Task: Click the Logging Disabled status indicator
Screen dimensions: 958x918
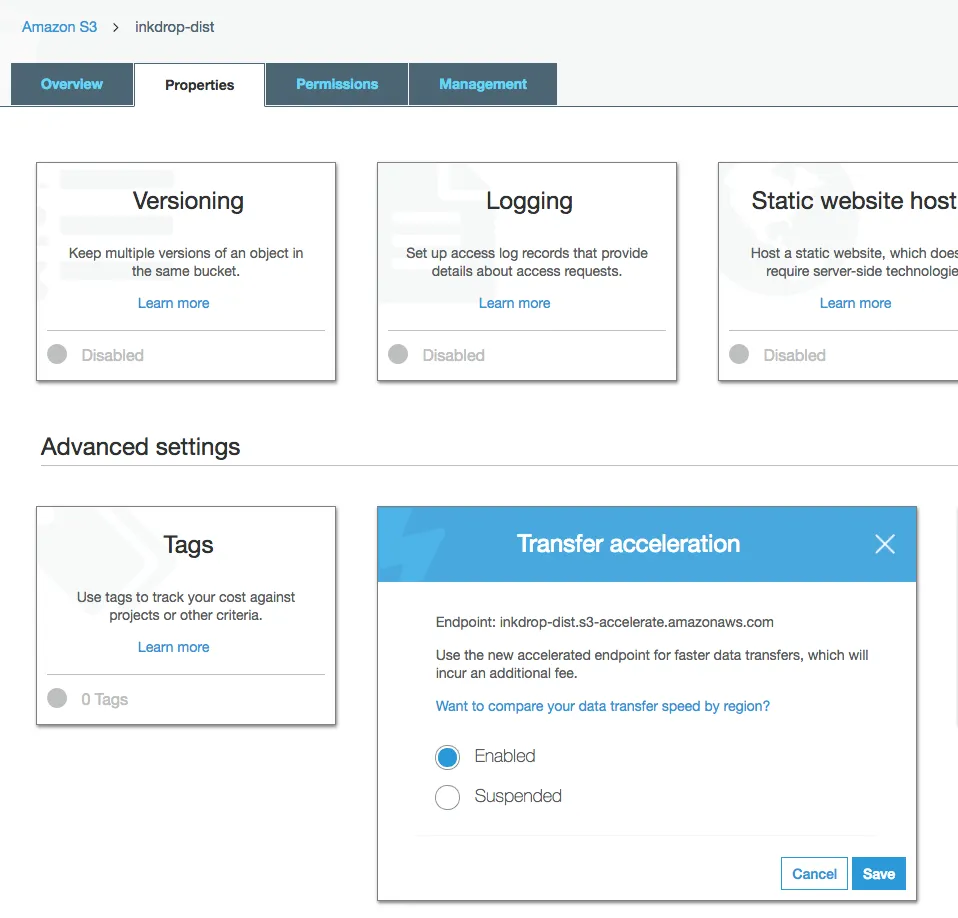Action: click(398, 354)
